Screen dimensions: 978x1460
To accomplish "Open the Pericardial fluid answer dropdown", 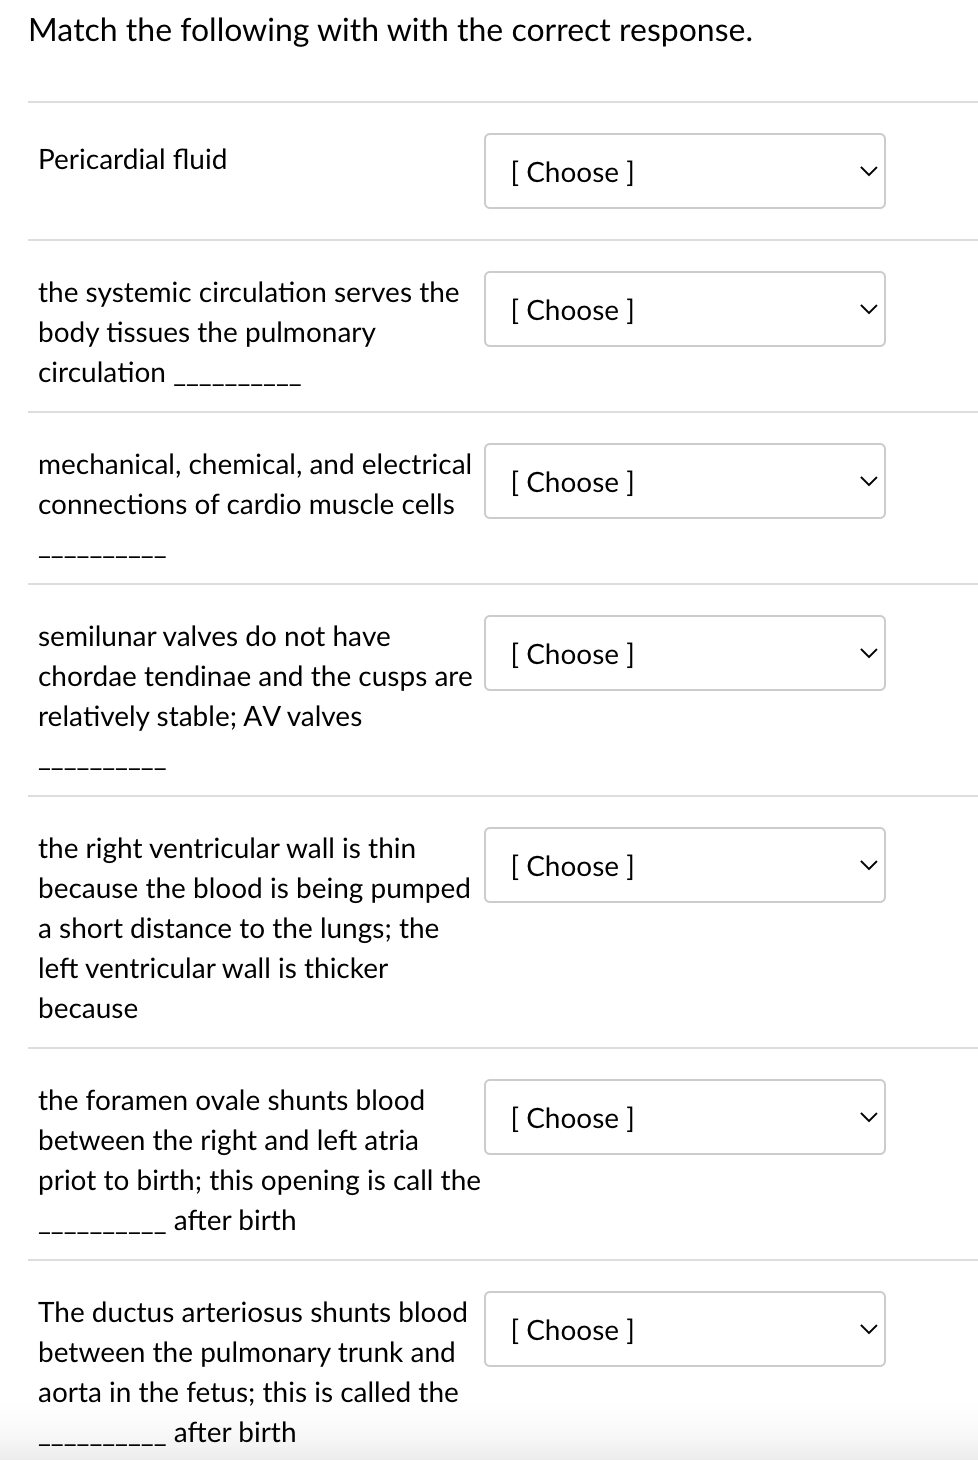I will (684, 171).
